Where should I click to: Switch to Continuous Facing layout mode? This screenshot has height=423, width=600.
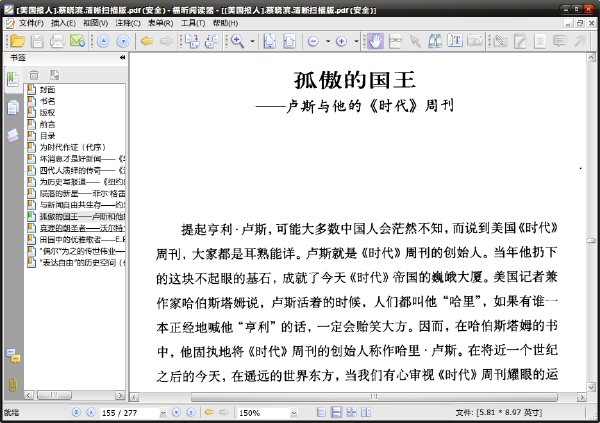(x=366, y=412)
